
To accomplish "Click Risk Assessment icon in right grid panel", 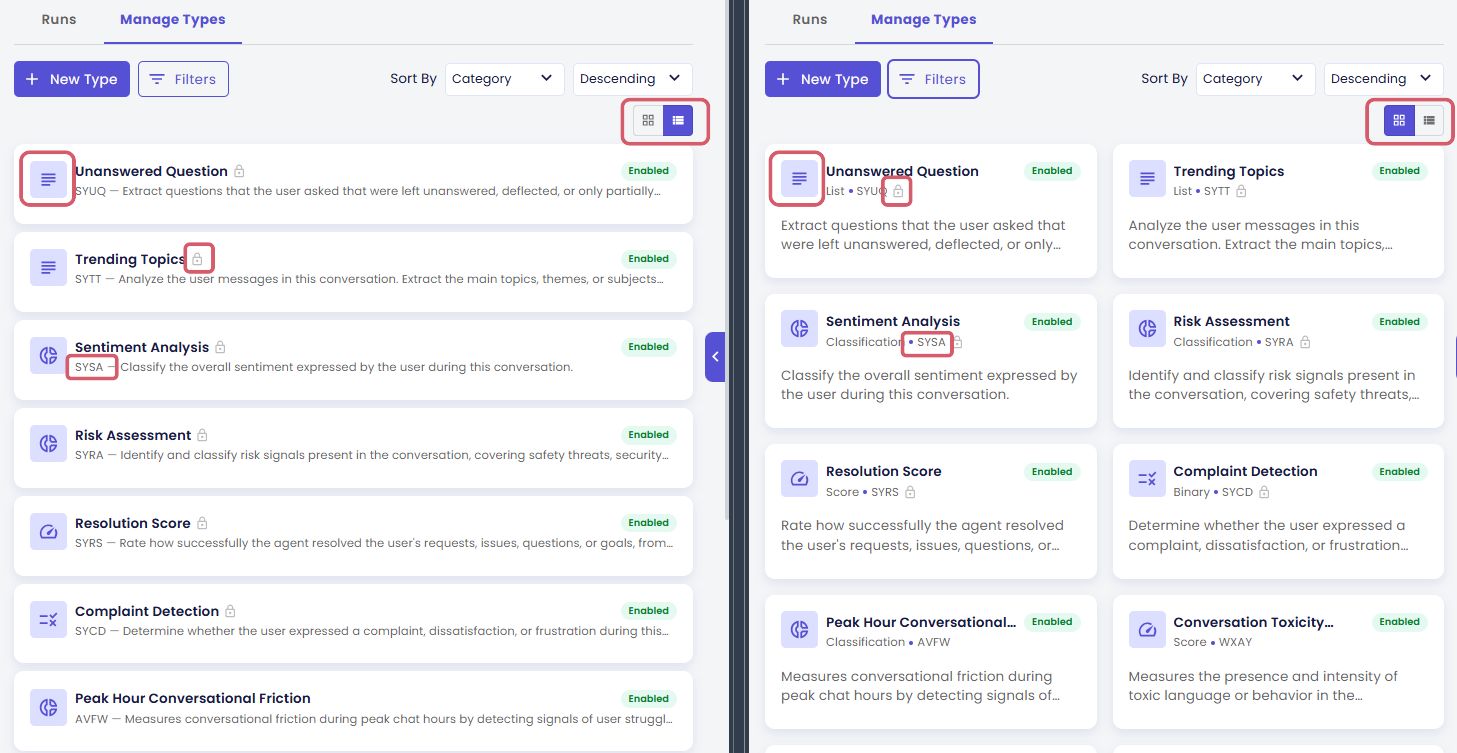I will click(x=1147, y=329).
